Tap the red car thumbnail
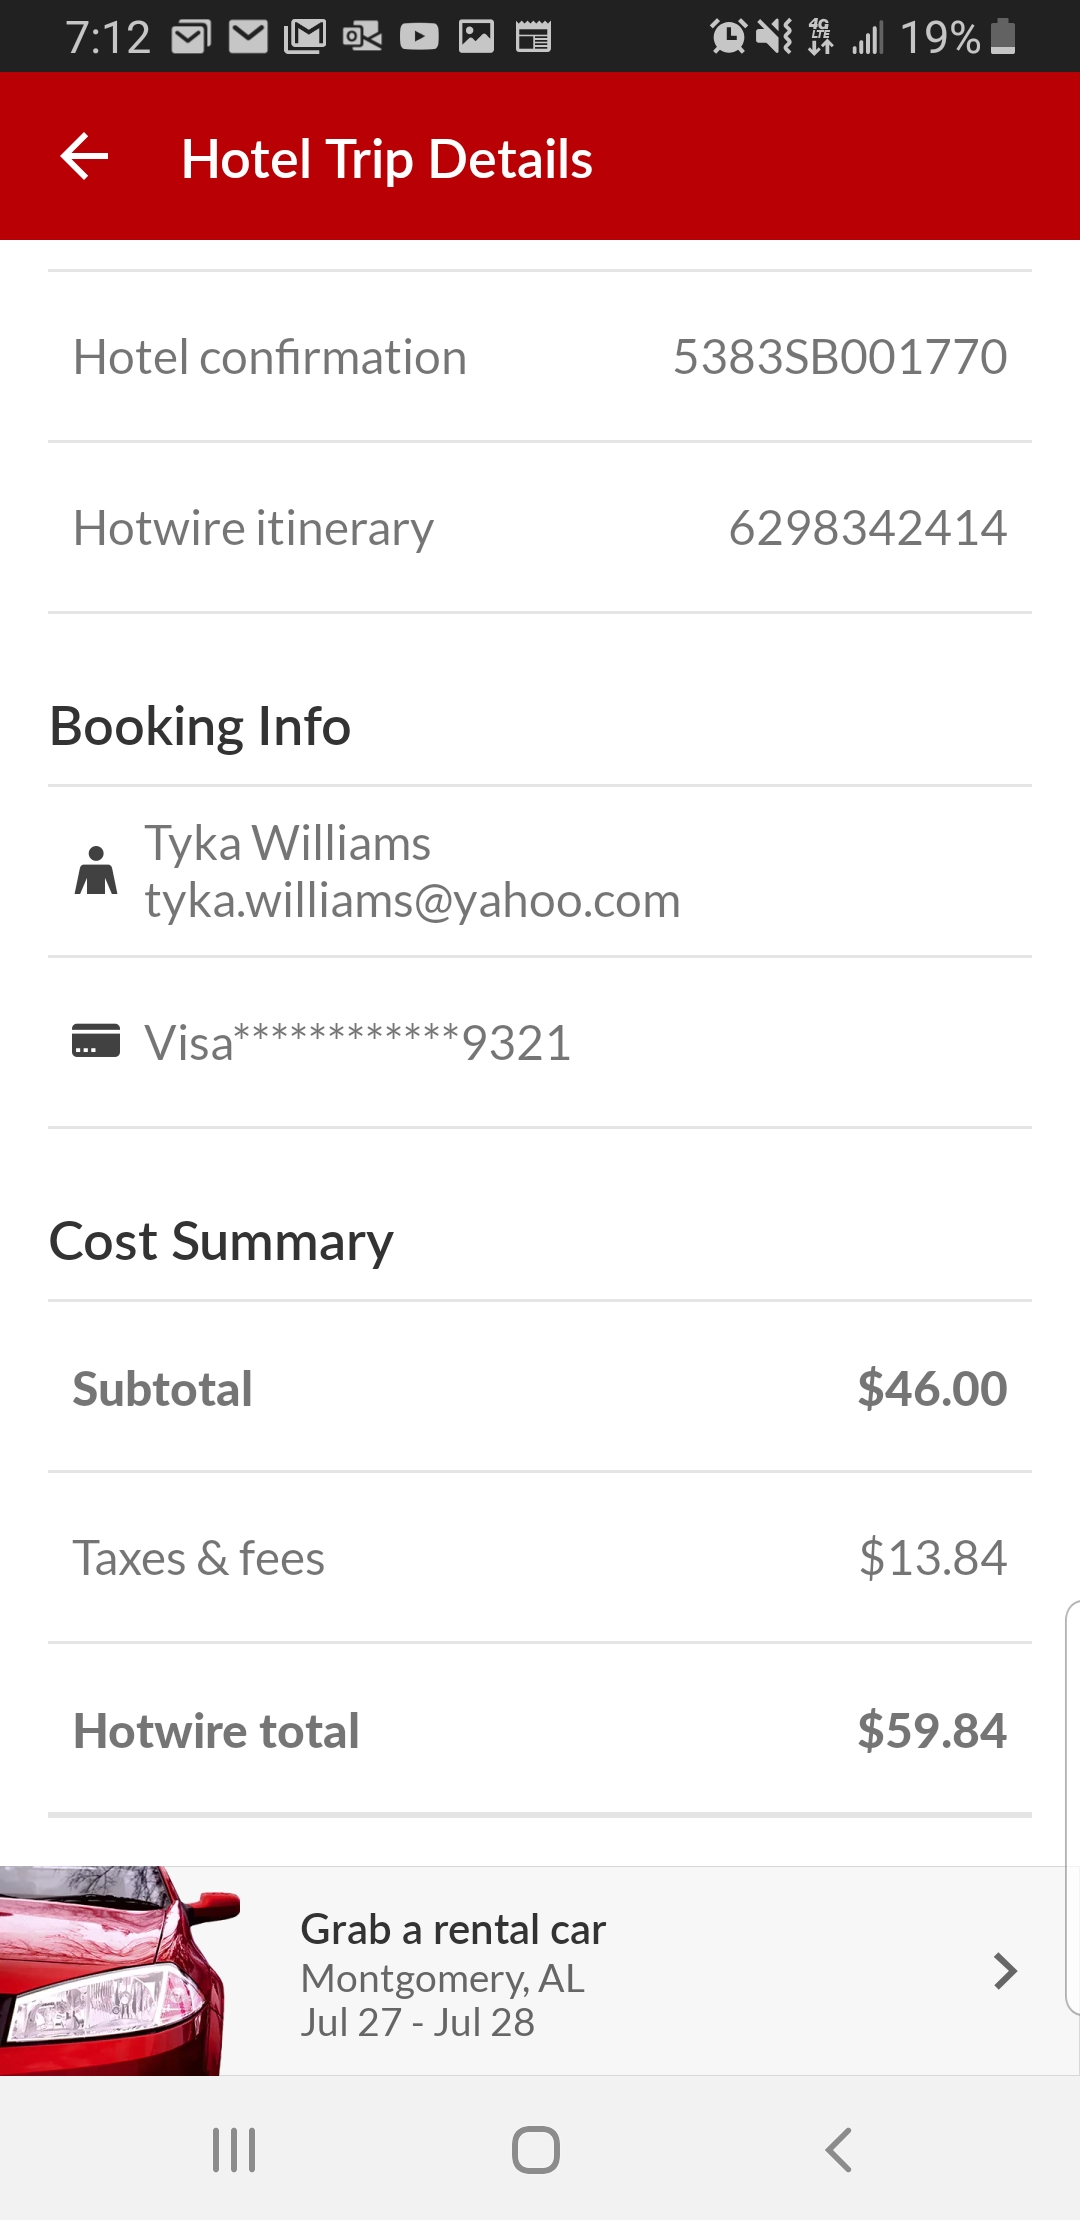This screenshot has height=2220, width=1080. click(x=115, y=1970)
